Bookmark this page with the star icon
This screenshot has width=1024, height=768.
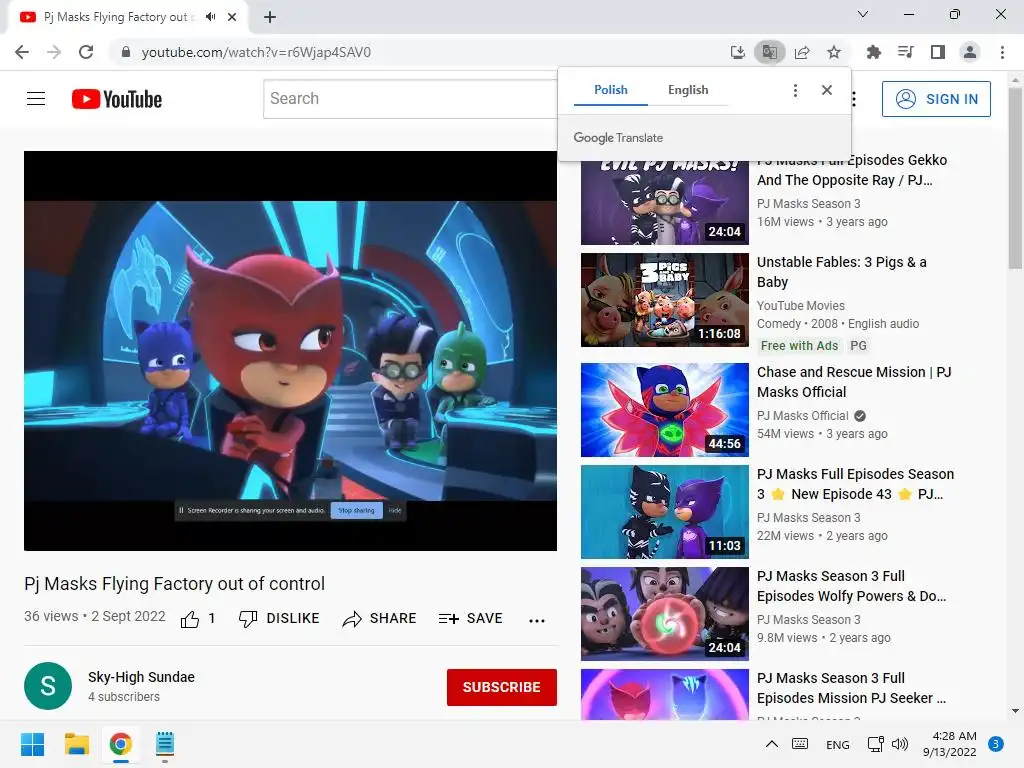(834, 52)
